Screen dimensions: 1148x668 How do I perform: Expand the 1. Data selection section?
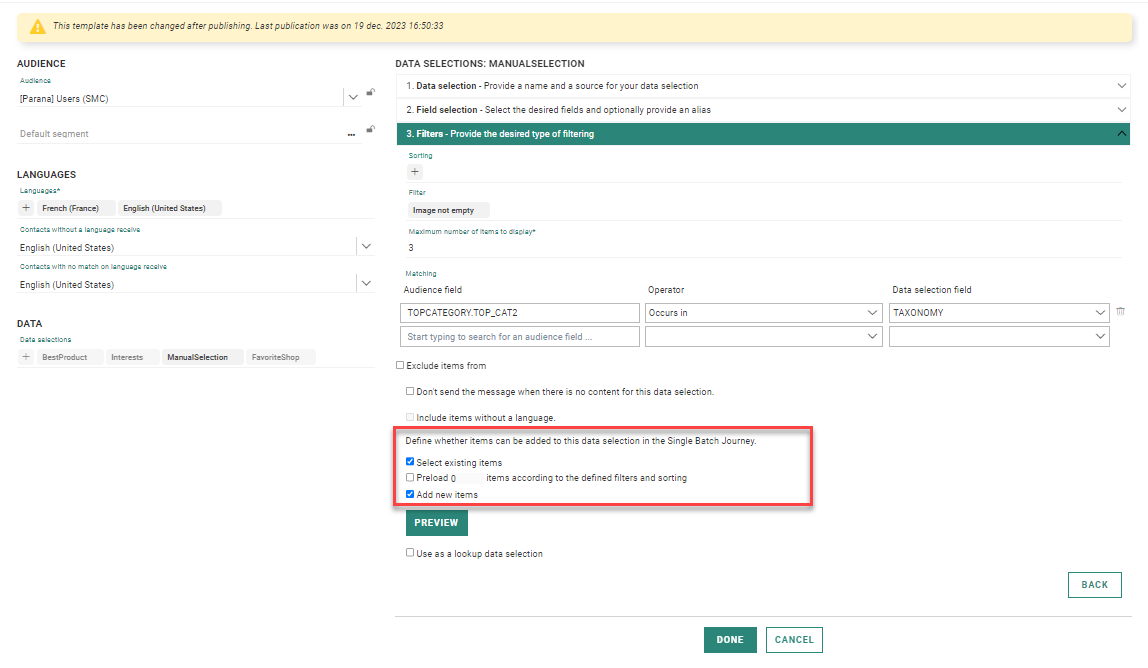click(762, 86)
